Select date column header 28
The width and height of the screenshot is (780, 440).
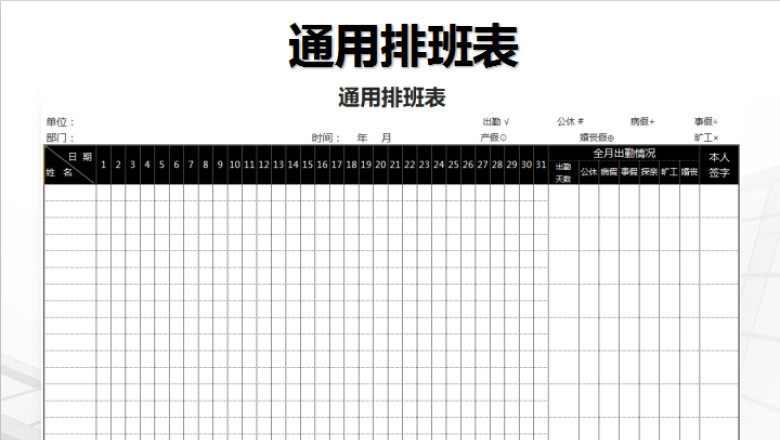(497, 165)
